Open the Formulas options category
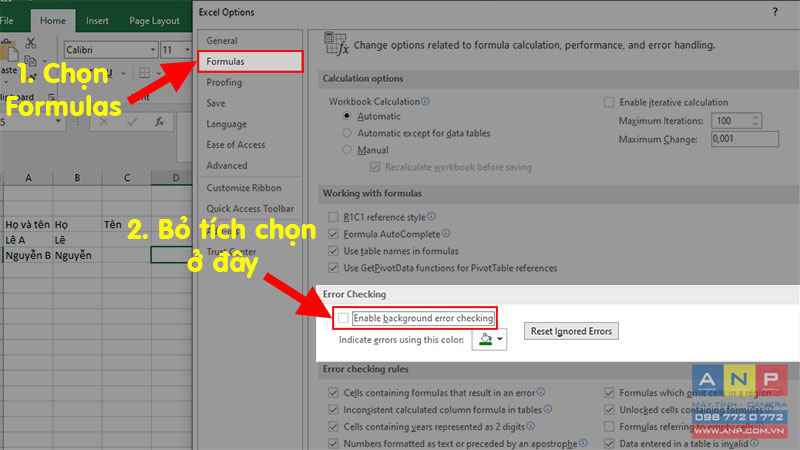This screenshot has width=800, height=450. click(x=250, y=61)
